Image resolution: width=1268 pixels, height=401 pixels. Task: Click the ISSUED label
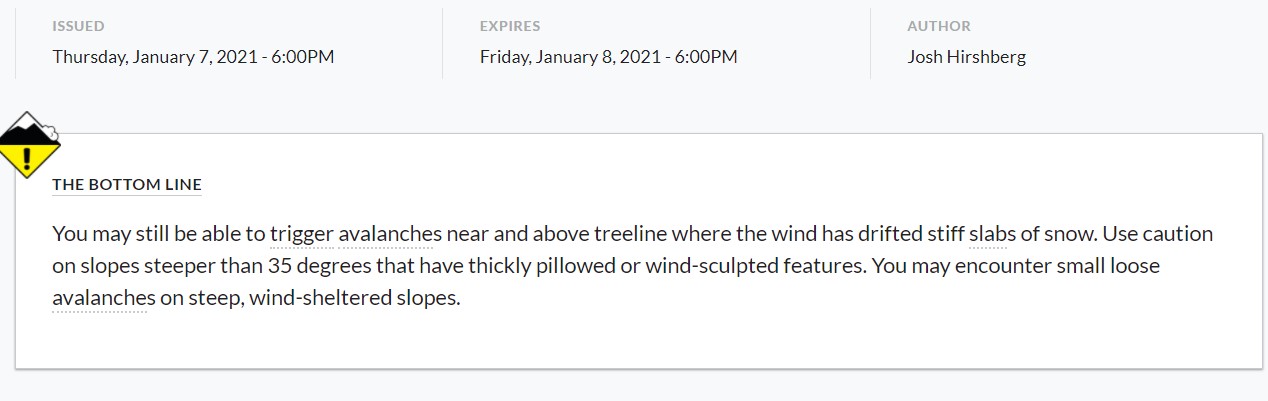click(x=78, y=26)
